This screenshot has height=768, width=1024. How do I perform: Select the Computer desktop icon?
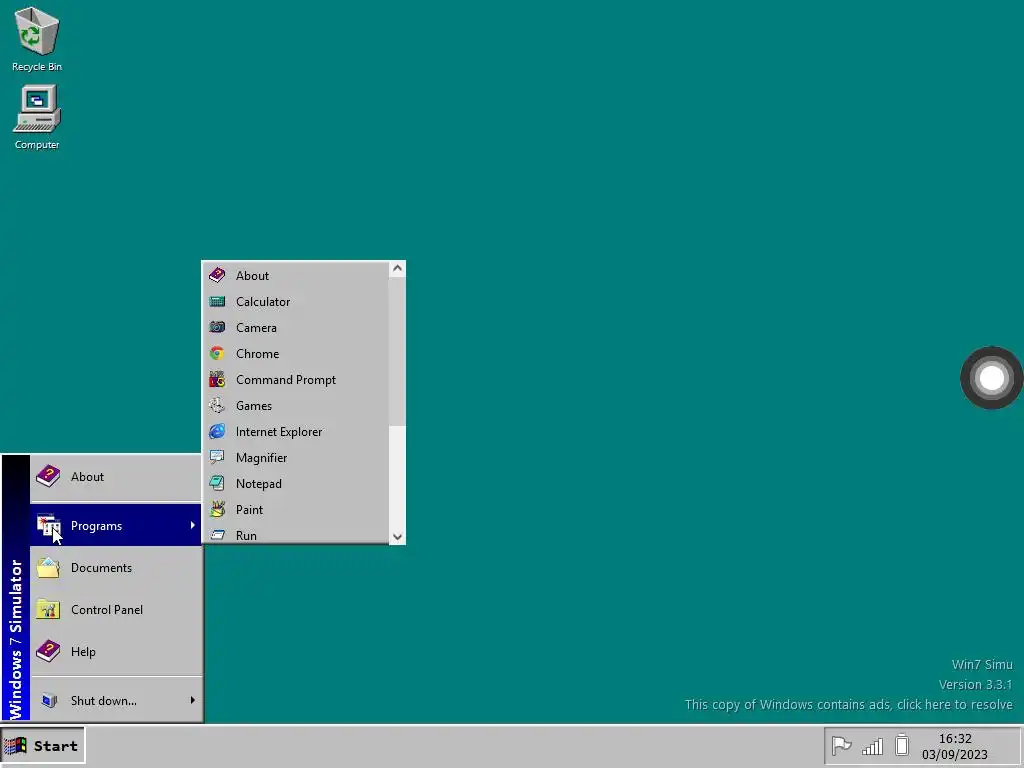point(37,118)
